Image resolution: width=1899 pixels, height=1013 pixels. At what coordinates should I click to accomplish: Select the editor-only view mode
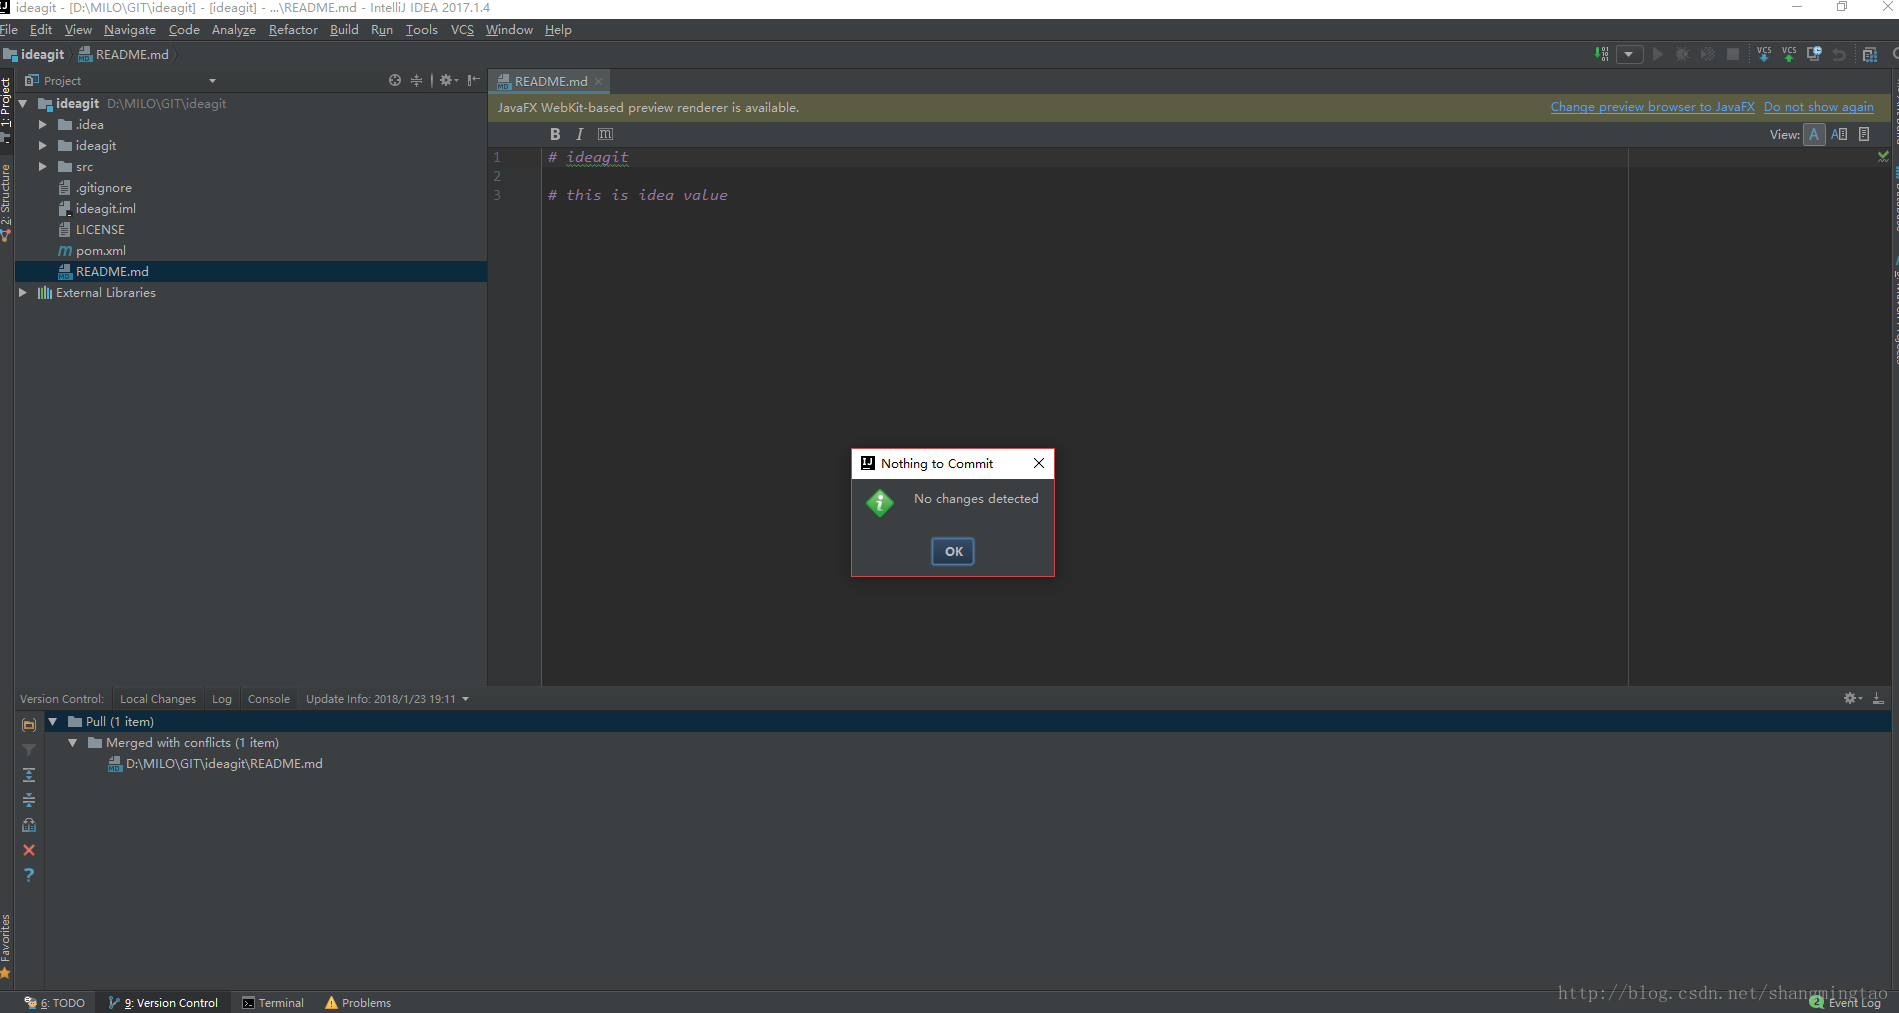pyautogui.click(x=1814, y=134)
